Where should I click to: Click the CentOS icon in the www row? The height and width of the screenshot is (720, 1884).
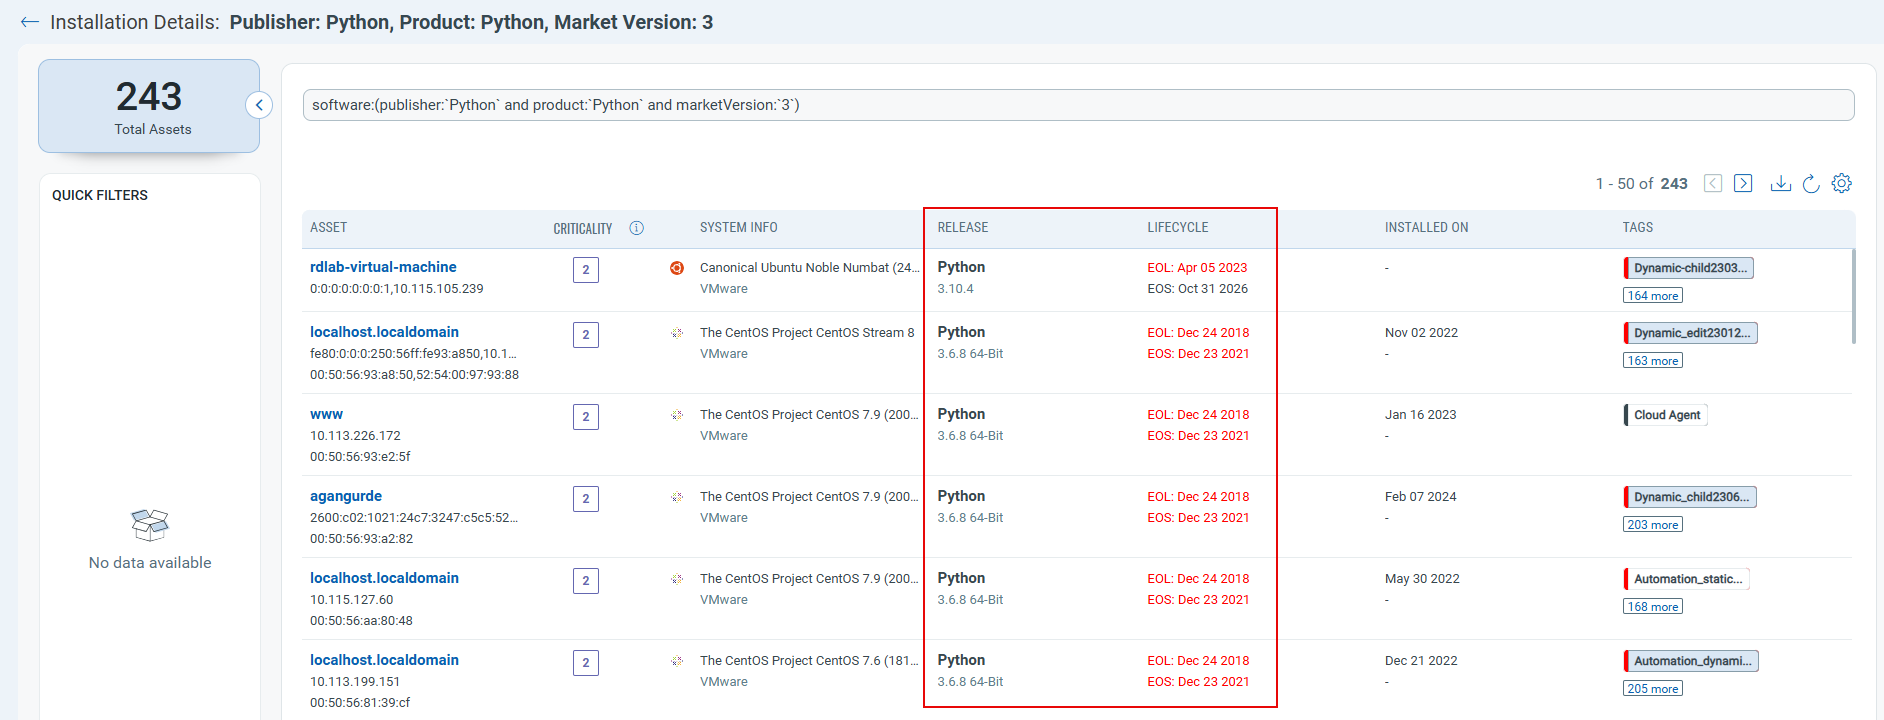677,415
